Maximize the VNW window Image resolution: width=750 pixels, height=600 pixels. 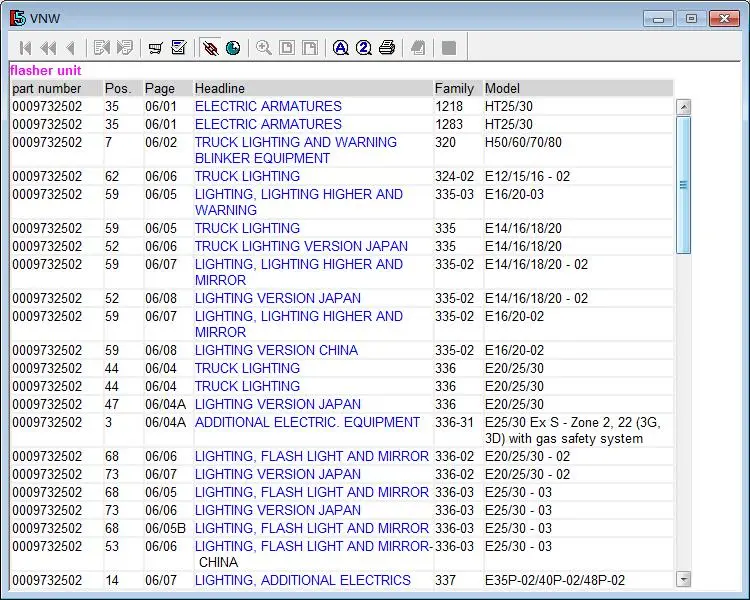[691, 19]
